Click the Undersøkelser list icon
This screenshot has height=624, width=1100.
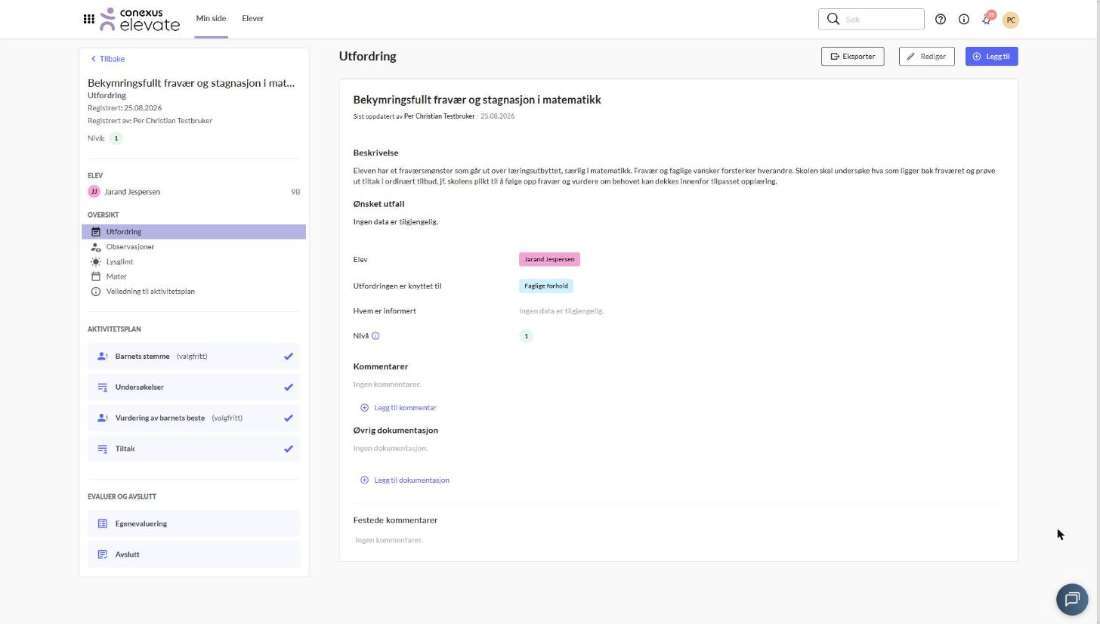click(102, 387)
